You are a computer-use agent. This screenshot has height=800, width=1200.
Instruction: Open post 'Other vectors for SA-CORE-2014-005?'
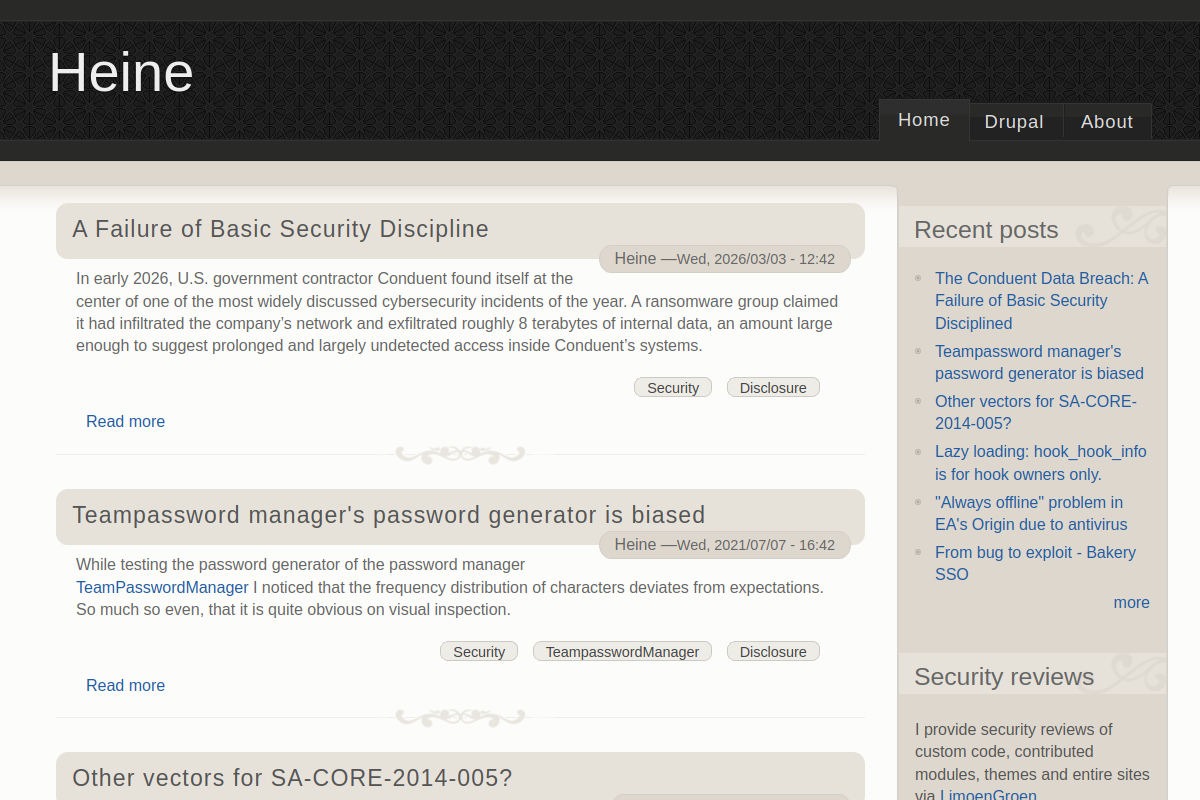pos(292,778)
